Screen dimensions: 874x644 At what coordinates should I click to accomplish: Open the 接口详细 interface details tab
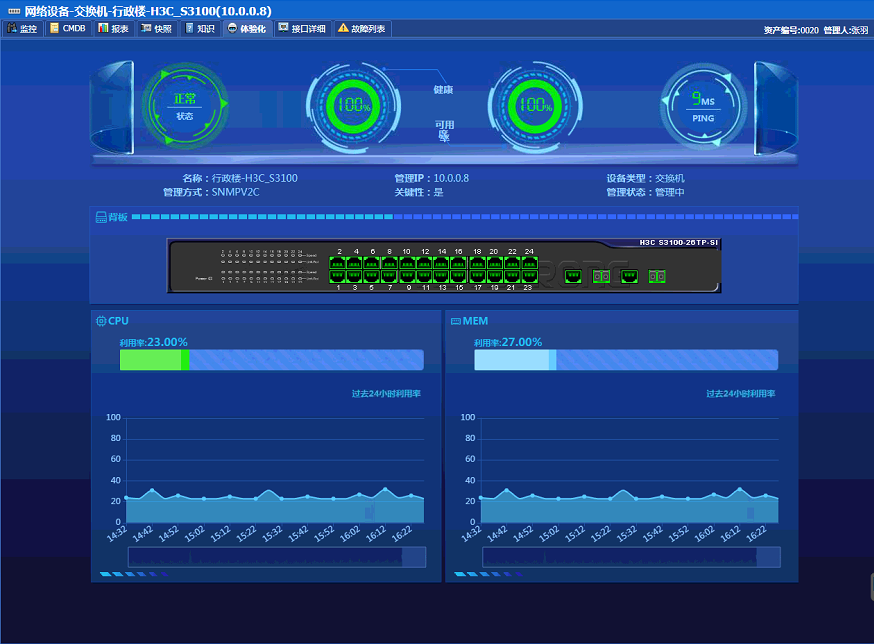303,28
